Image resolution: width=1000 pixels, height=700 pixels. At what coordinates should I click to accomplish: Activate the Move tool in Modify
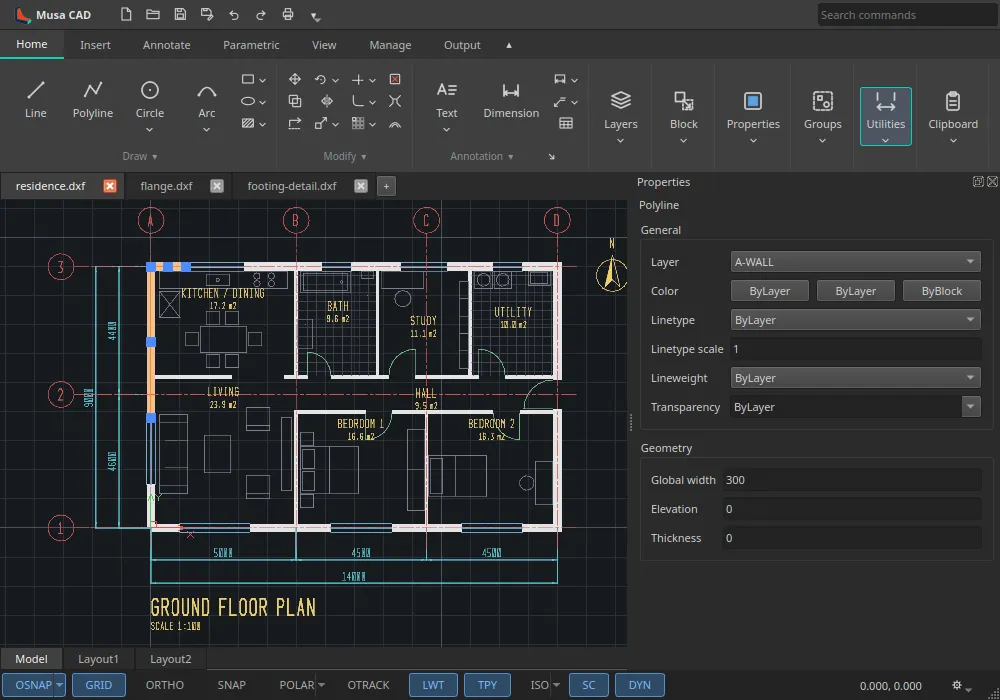pyautogui.click(x=295, y=79)
